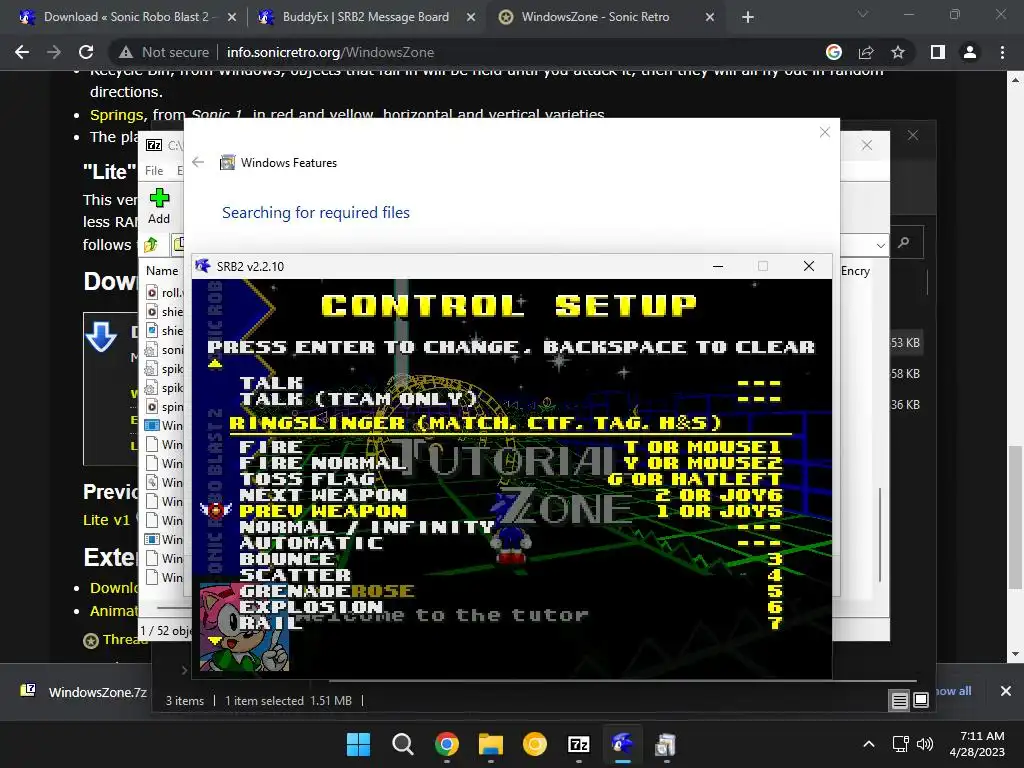
Task: Expand the address dropdown in Explorer window
Action: point(880,246)
